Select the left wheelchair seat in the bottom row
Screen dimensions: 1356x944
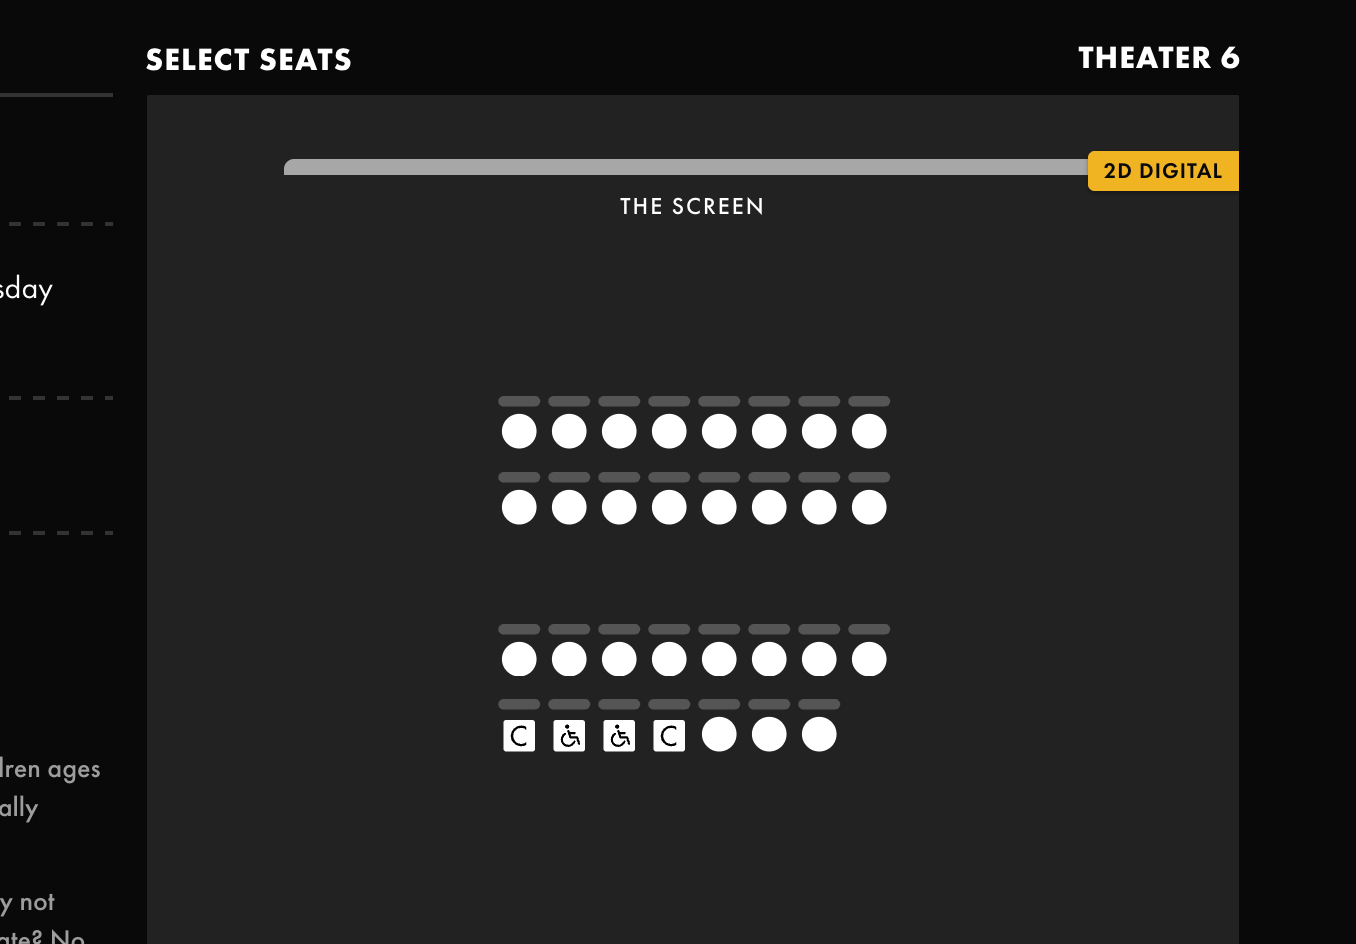[569, 736]
